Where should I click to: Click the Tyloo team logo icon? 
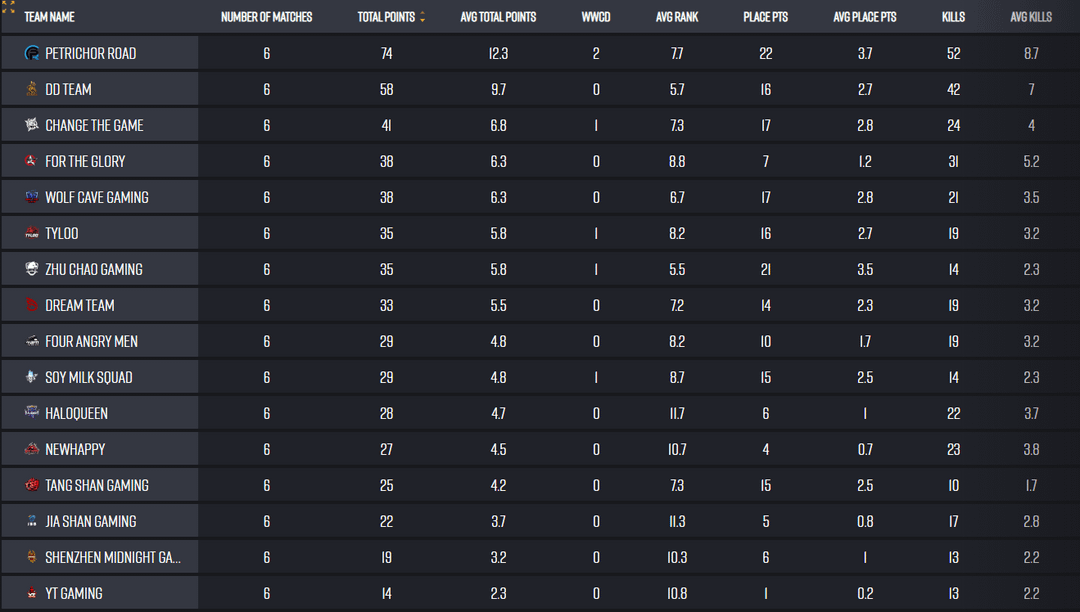point(33,233)
